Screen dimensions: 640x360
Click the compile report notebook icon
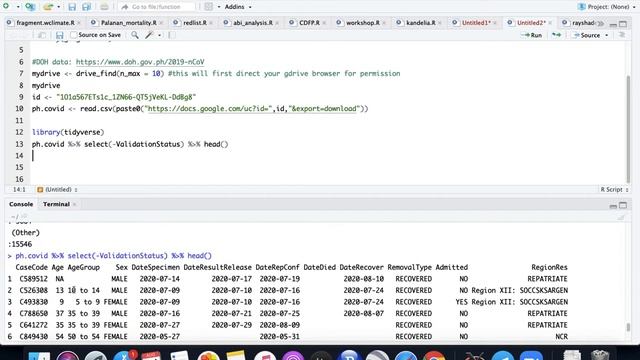point(171,35)
